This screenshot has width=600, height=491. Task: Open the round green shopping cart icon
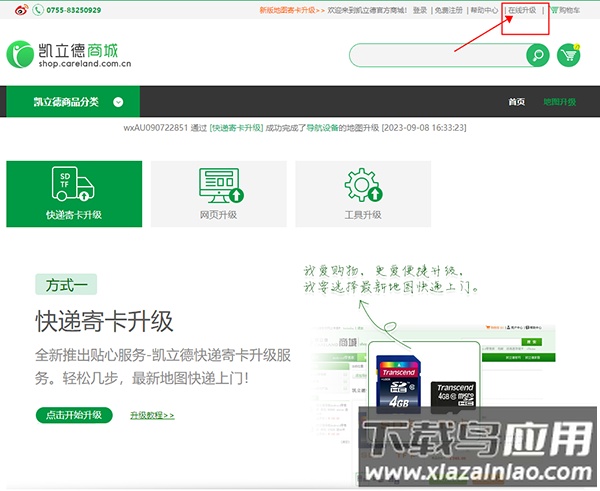tap(569, 55)
